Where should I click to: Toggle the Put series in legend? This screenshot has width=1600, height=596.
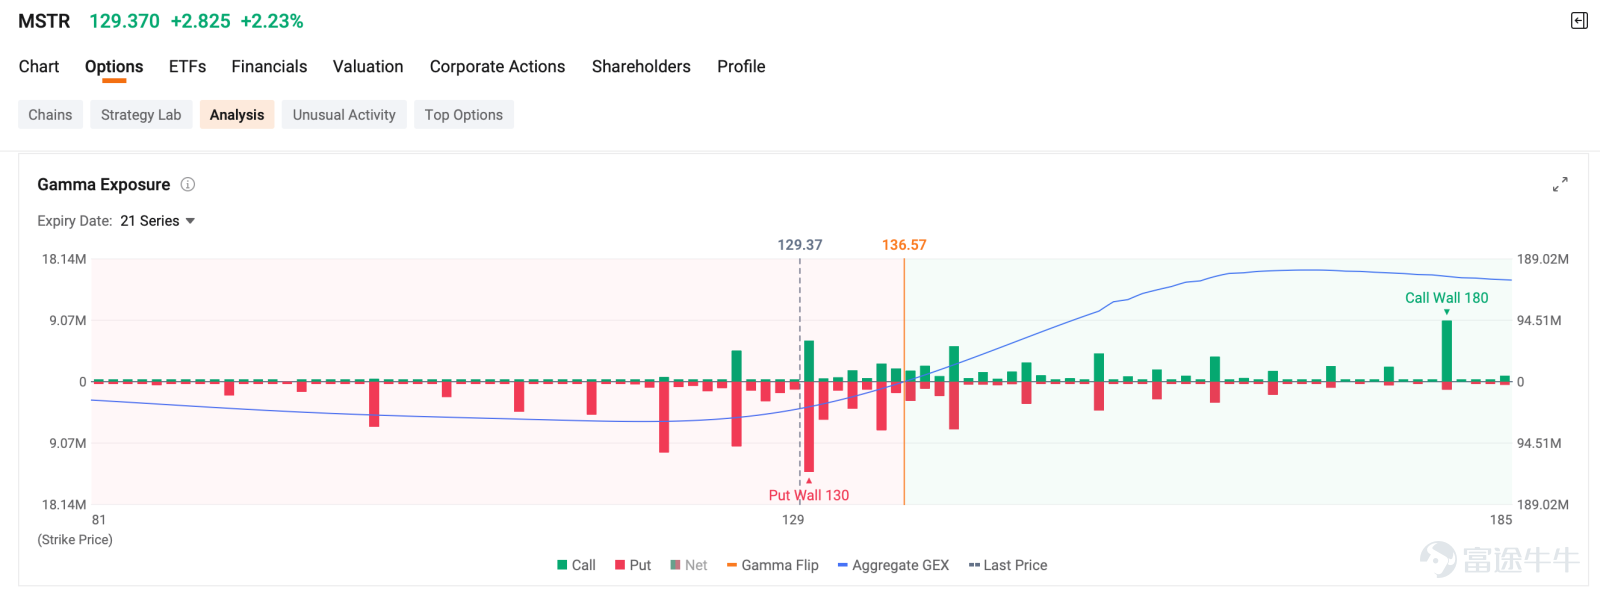[633, 565]
